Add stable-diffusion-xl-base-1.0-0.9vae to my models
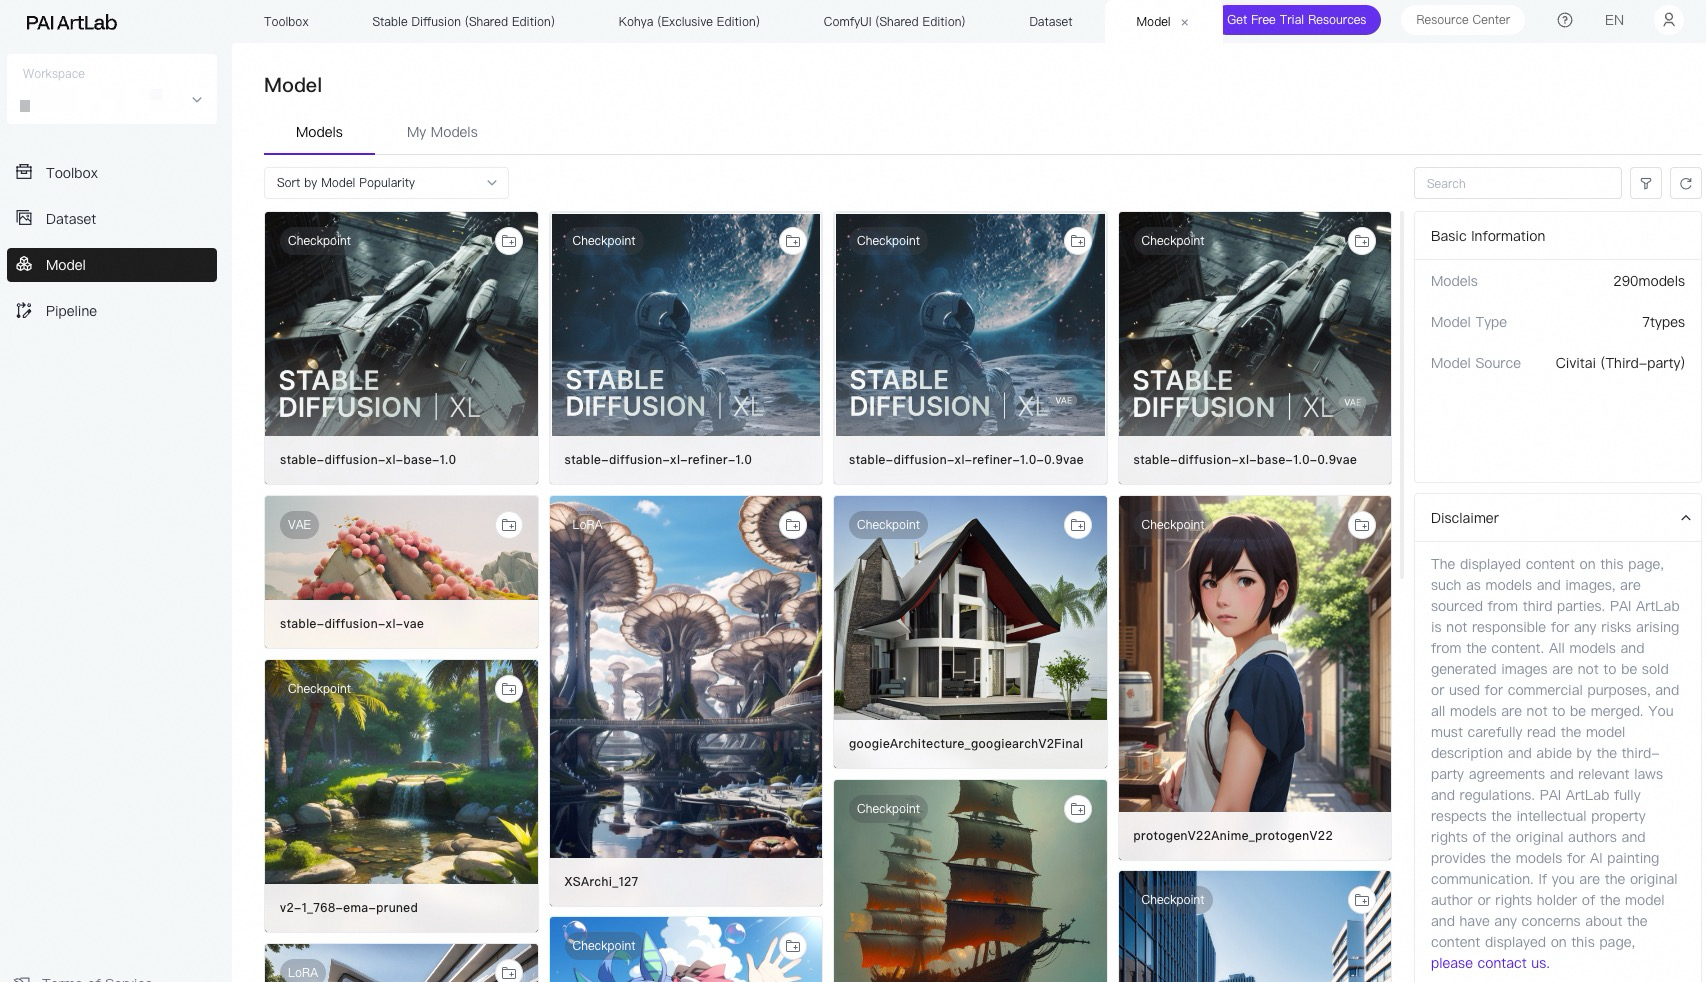This screenshot has height=982, width=1706. click(1362, 241)
